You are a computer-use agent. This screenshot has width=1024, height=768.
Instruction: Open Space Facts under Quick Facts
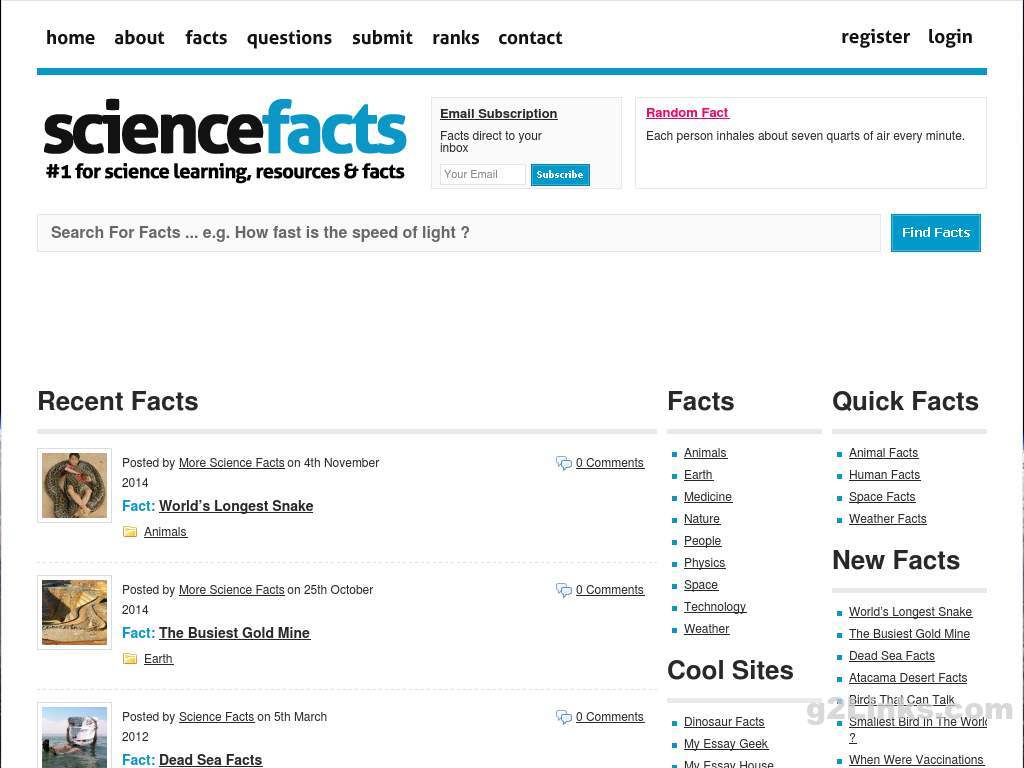pos(881,497)
